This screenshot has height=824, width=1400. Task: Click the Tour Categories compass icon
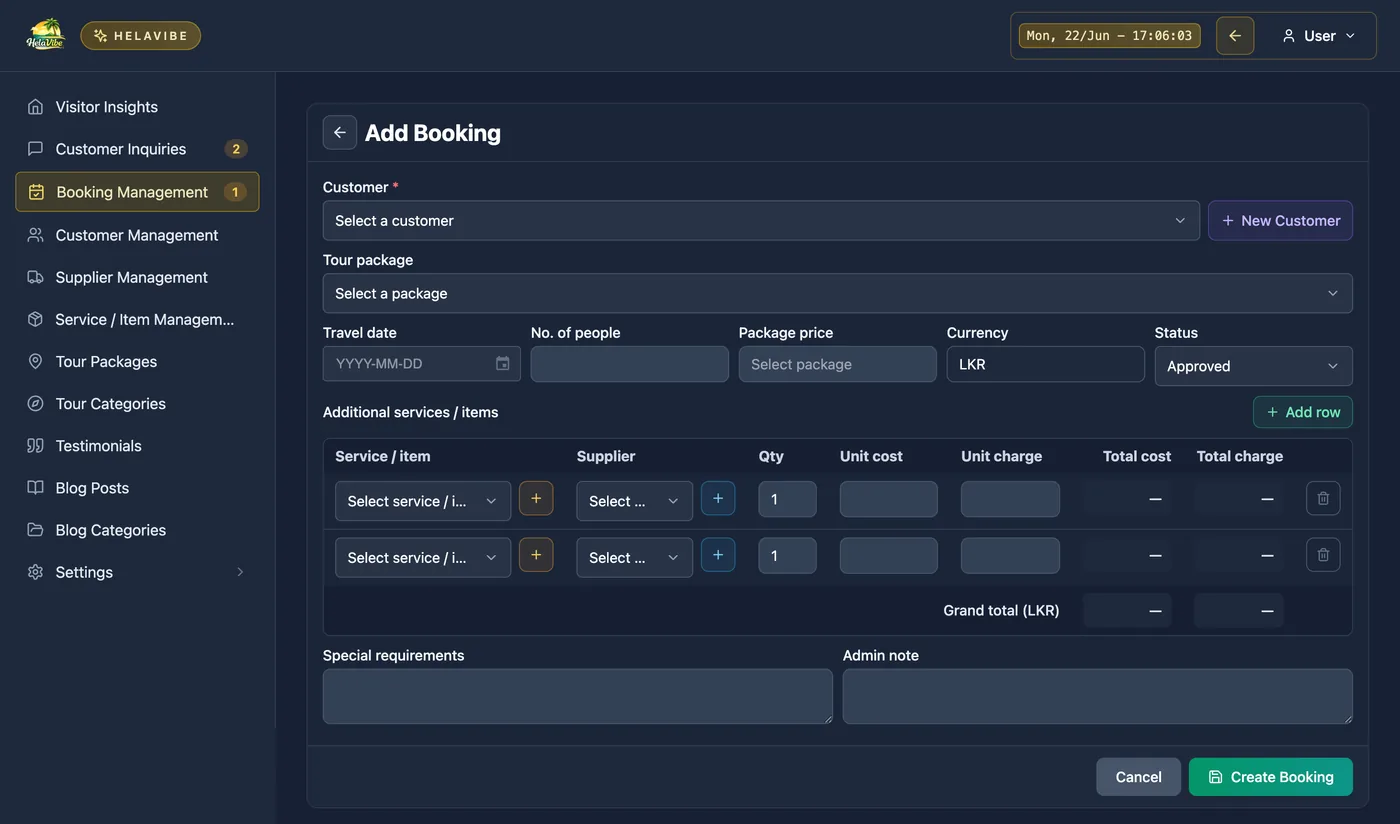point(35,403)
